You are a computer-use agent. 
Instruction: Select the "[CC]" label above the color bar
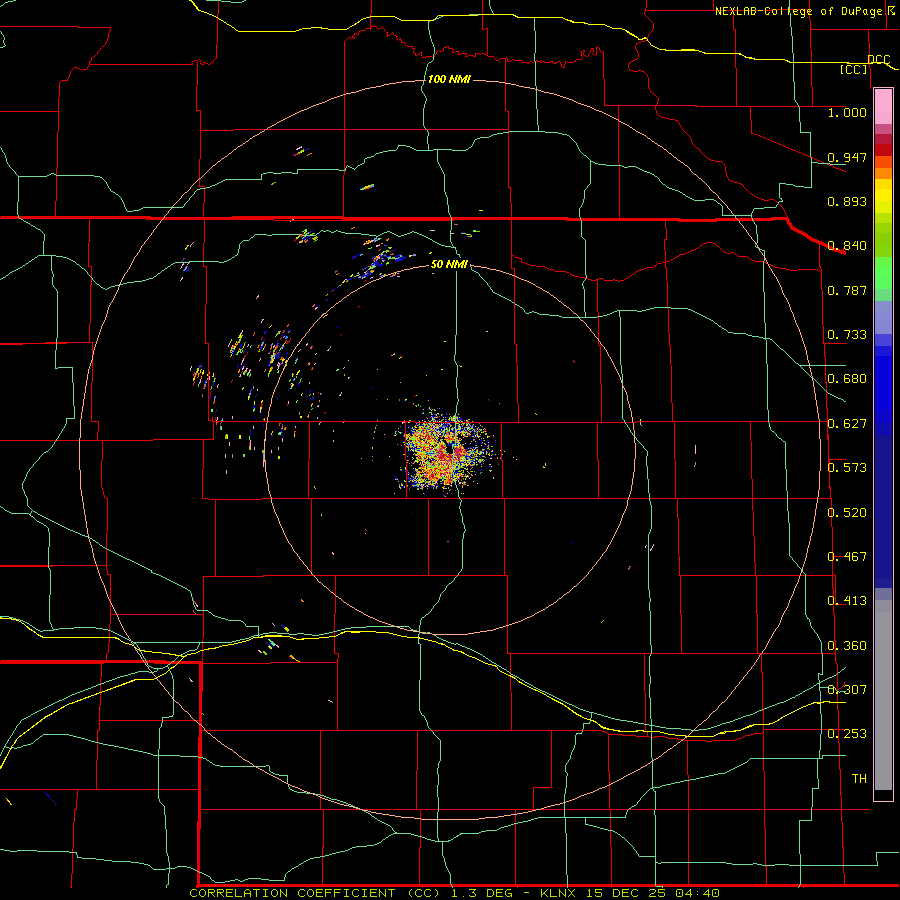(853, 69)
